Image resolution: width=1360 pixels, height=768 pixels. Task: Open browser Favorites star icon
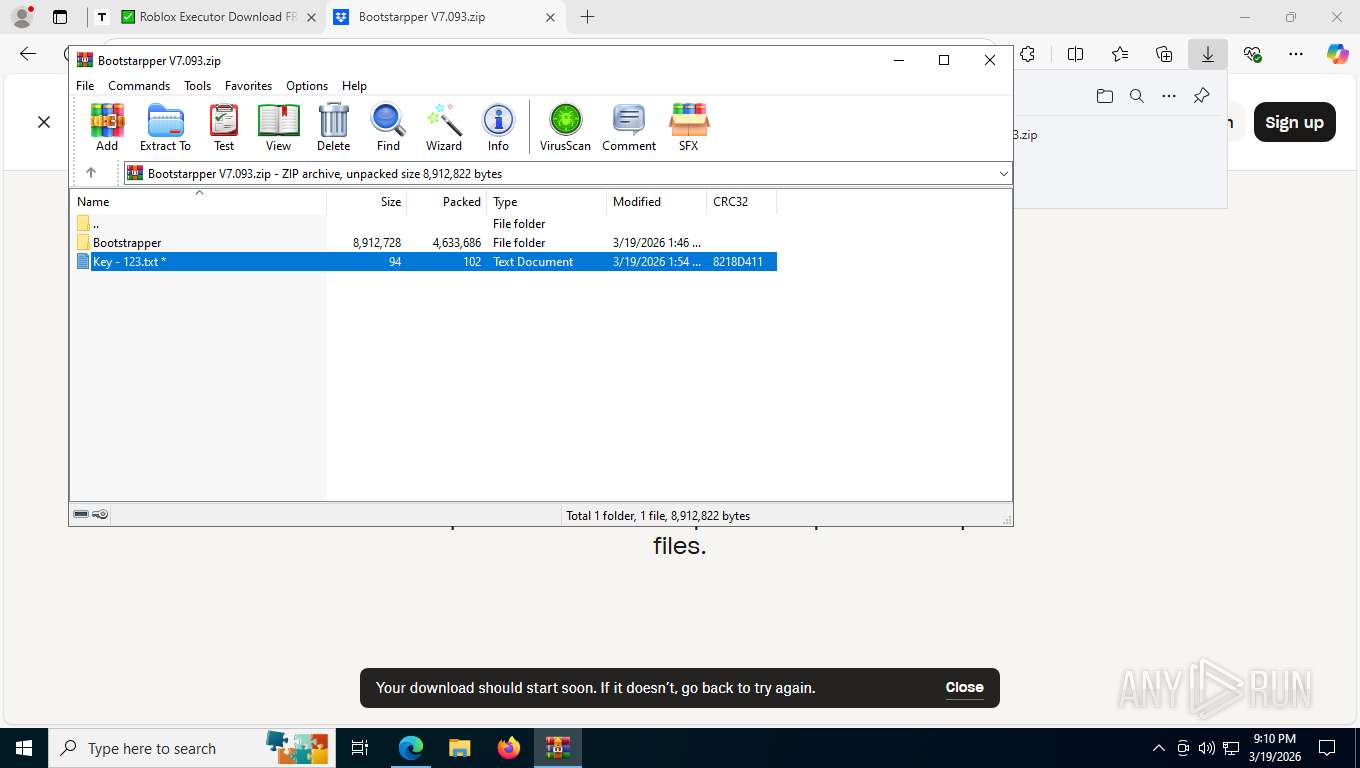1119,54
